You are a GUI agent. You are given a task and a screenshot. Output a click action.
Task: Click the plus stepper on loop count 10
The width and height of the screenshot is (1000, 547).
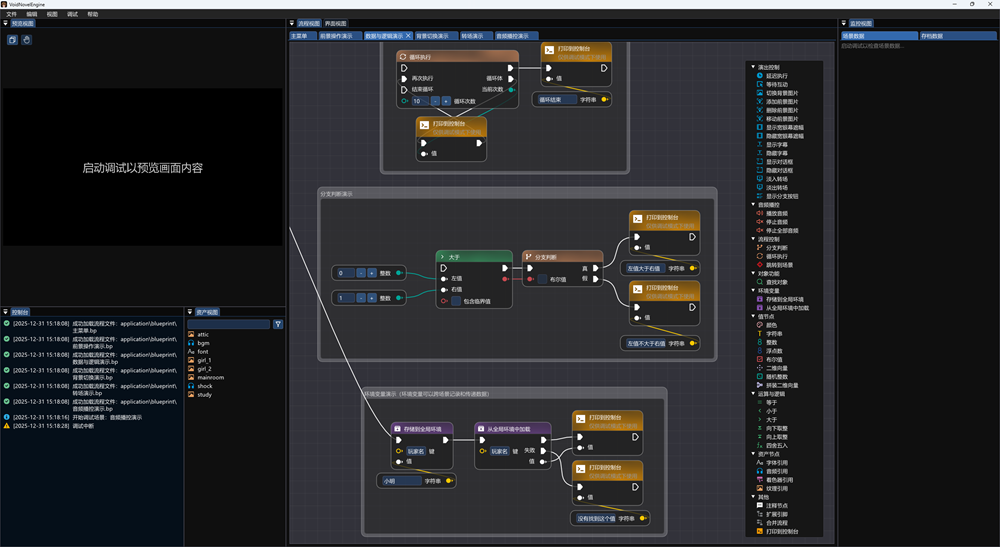(x=446, y=101)
